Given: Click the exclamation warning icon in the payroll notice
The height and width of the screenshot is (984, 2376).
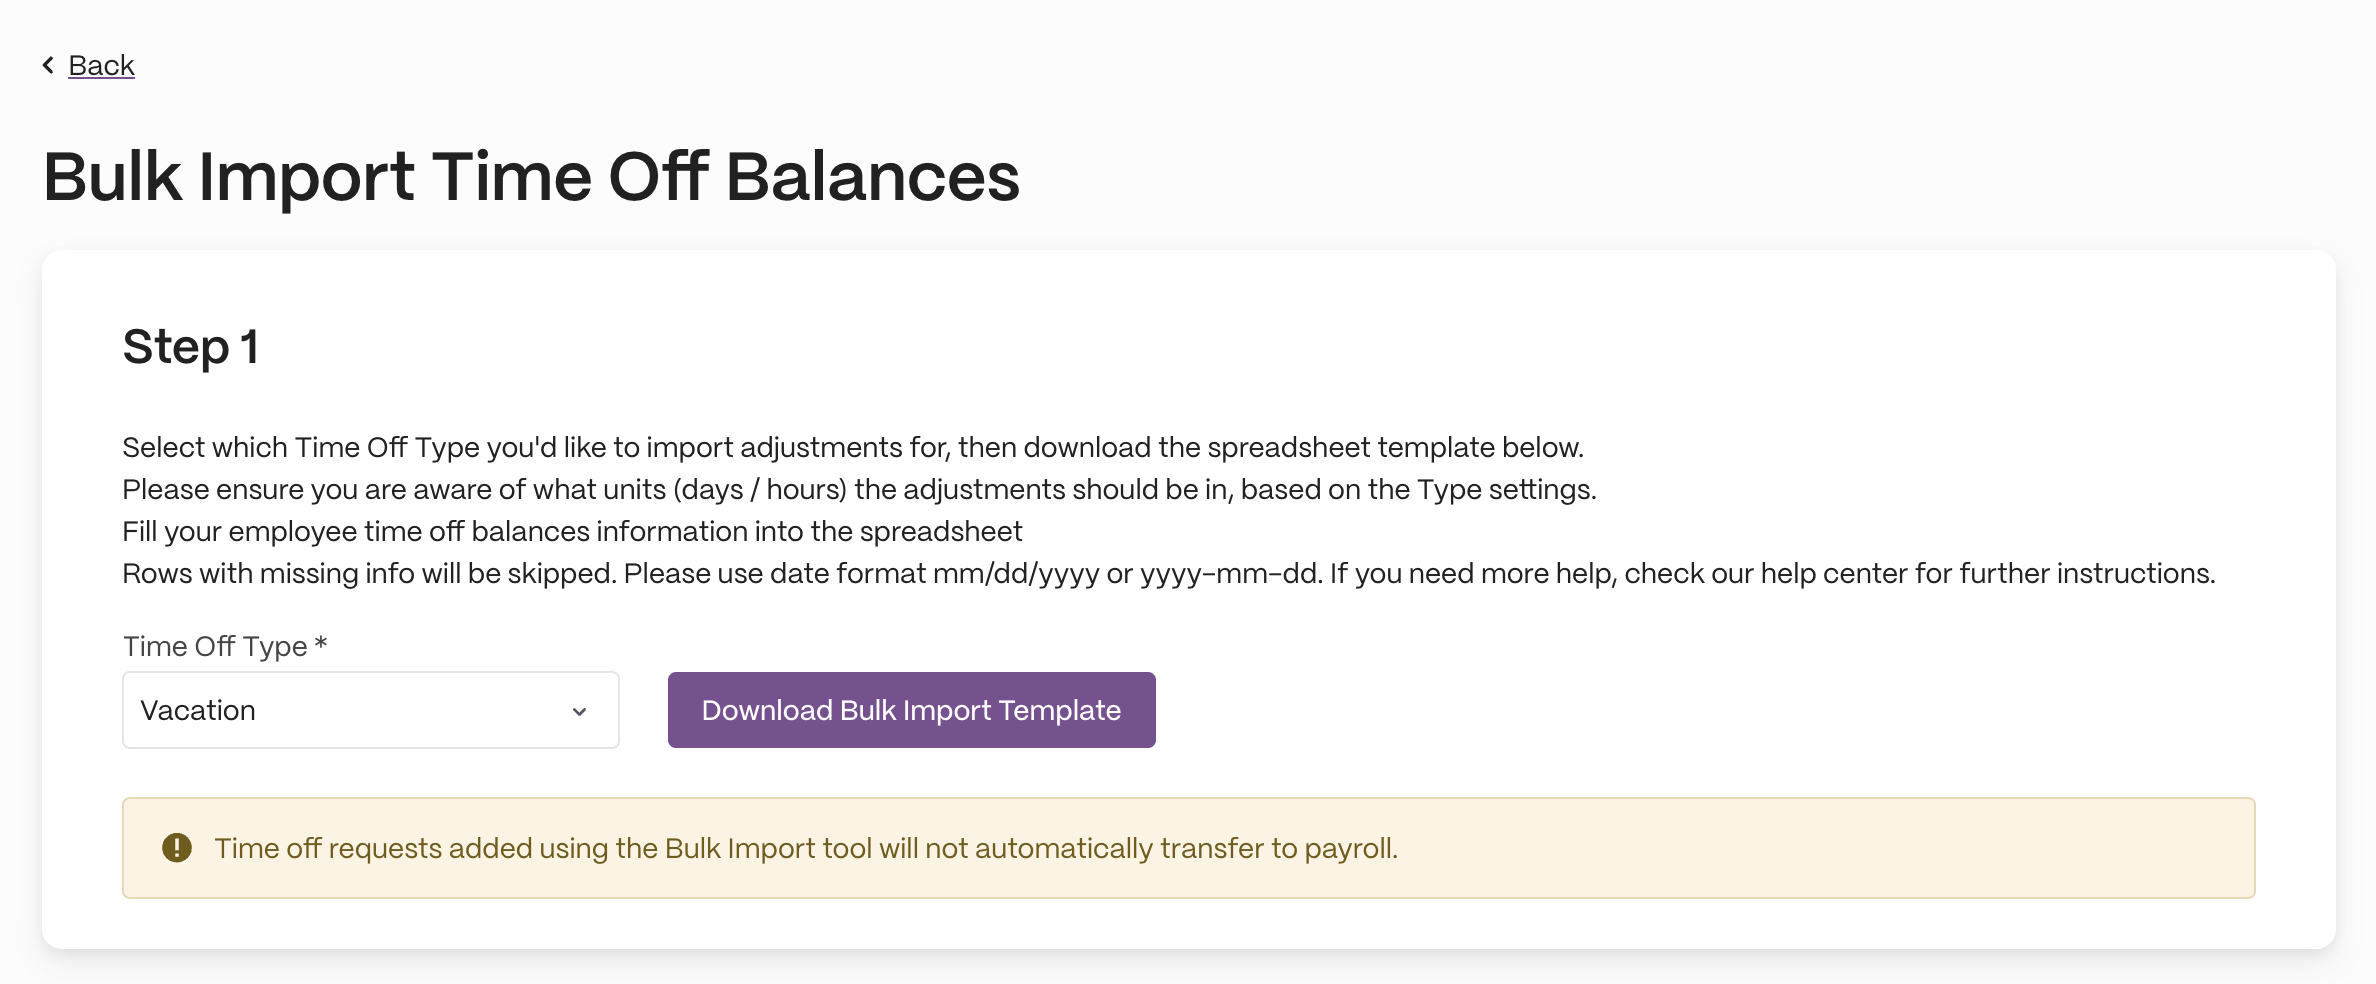Looking at the screenshot, I should (x=177, y=848).
